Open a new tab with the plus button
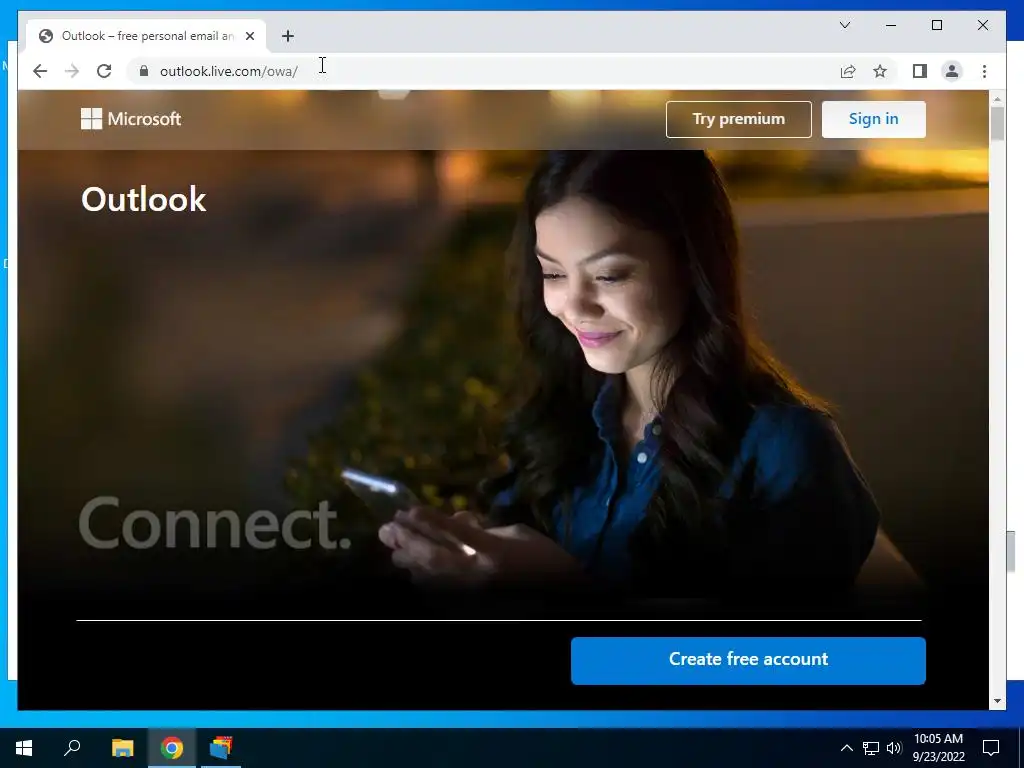This screenshot has height=768, width=1024. click(x=288, y=36)
